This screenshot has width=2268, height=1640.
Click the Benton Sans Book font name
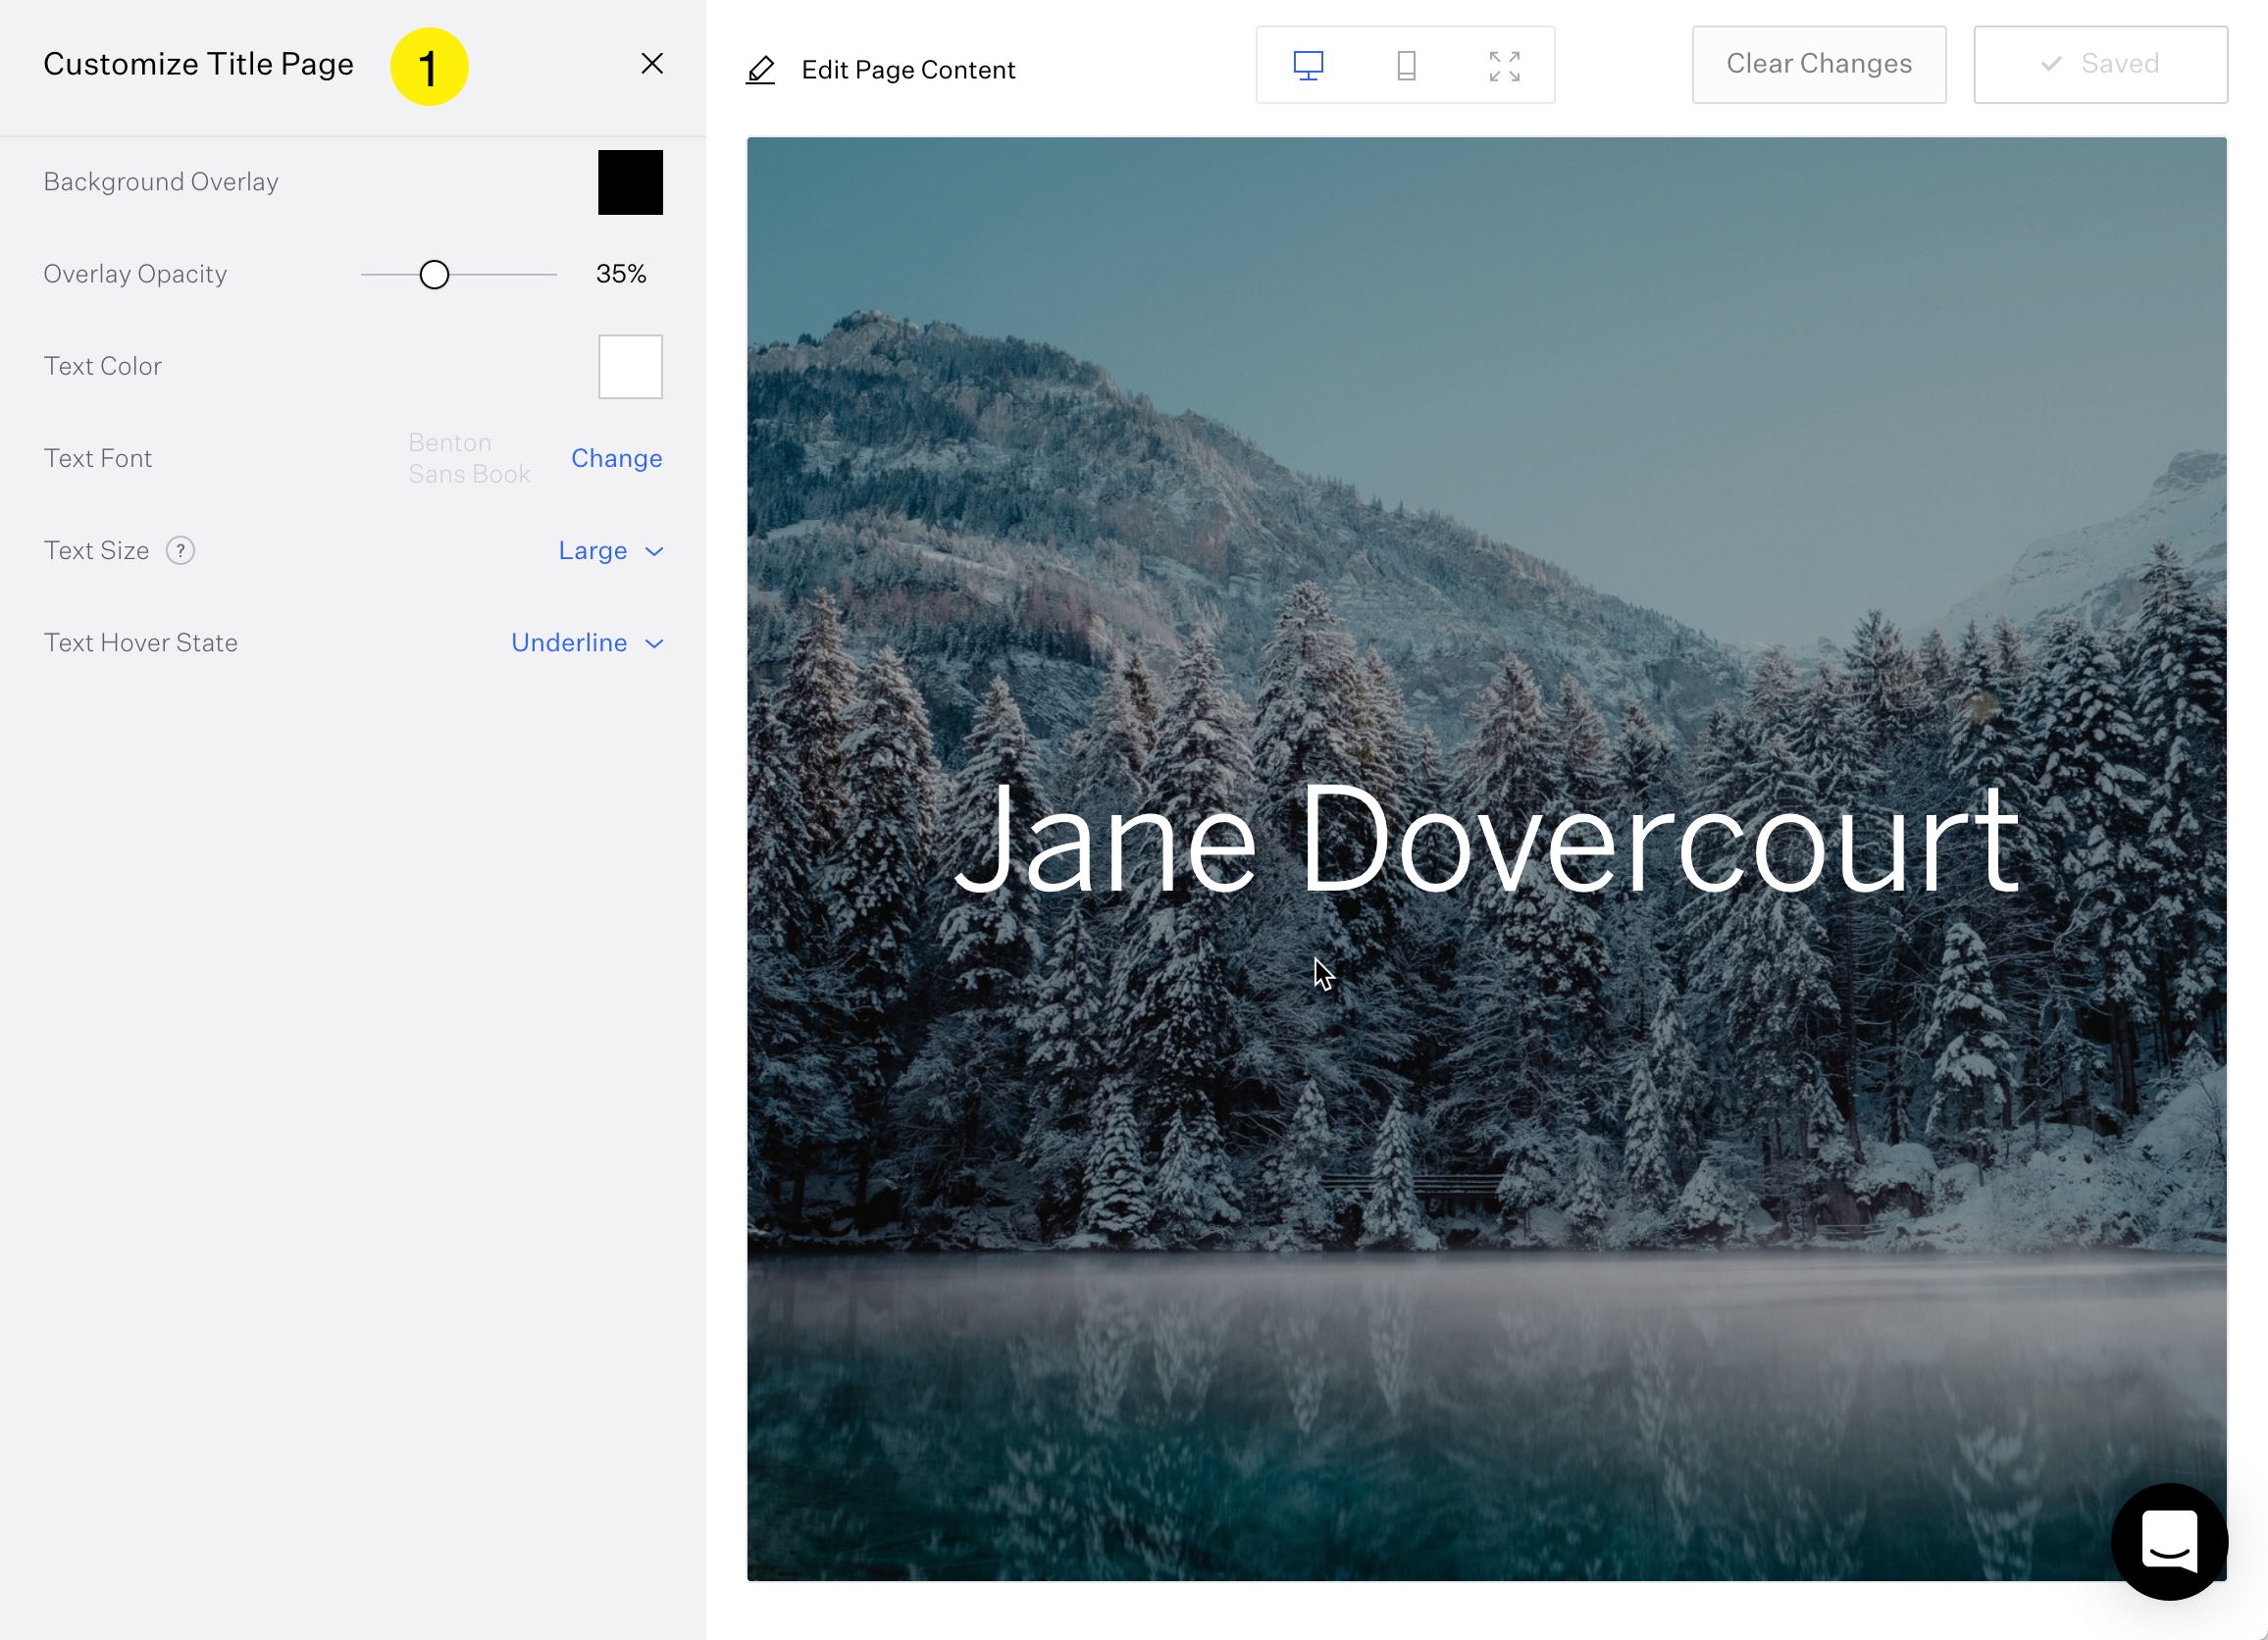pyautogui.click(x=469, y=458)
